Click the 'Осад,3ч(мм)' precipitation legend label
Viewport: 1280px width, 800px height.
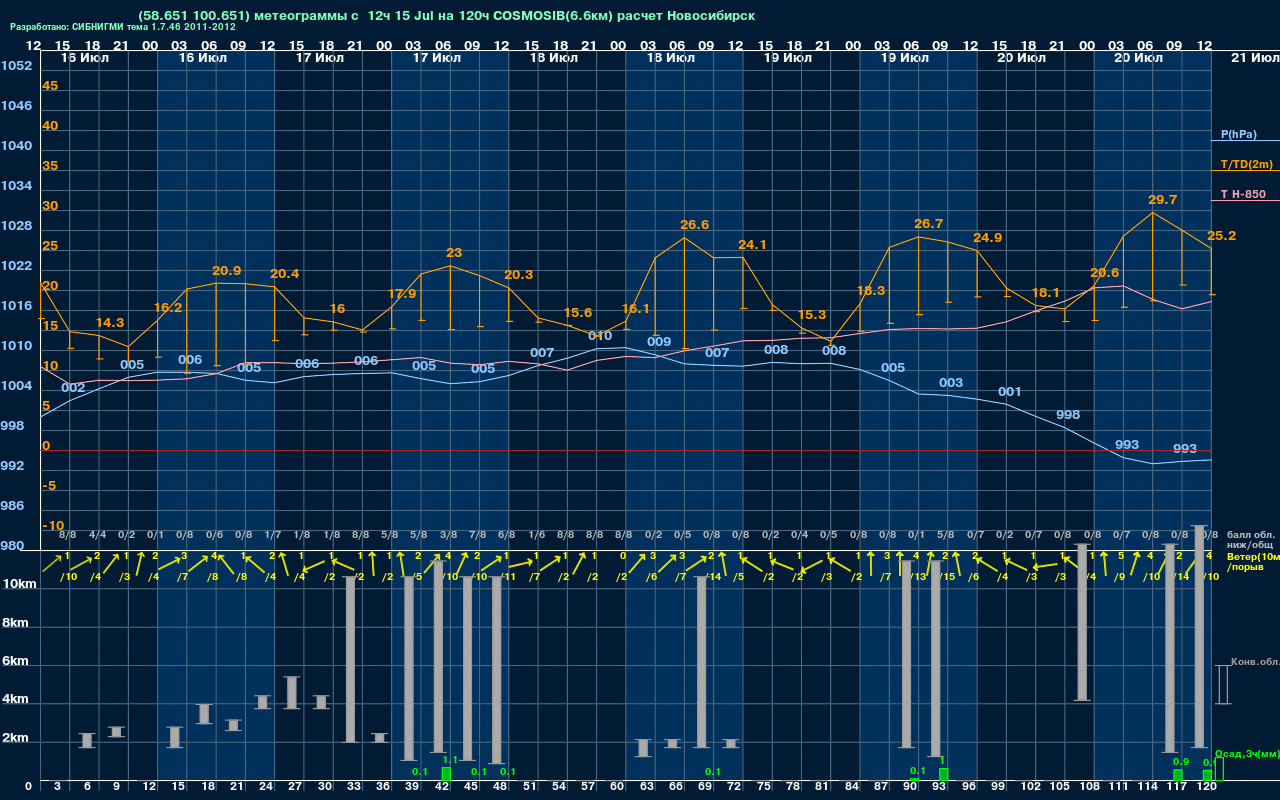1246,753
